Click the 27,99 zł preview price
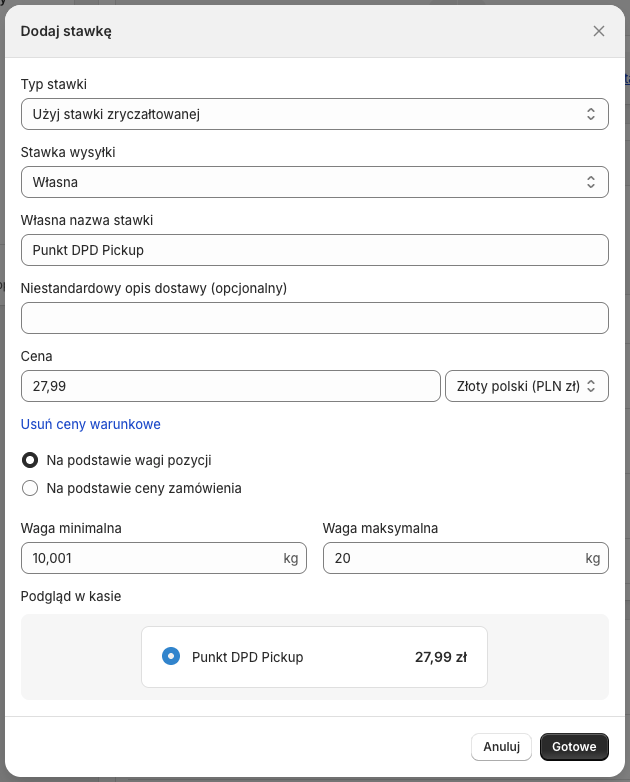 (441, 657)
